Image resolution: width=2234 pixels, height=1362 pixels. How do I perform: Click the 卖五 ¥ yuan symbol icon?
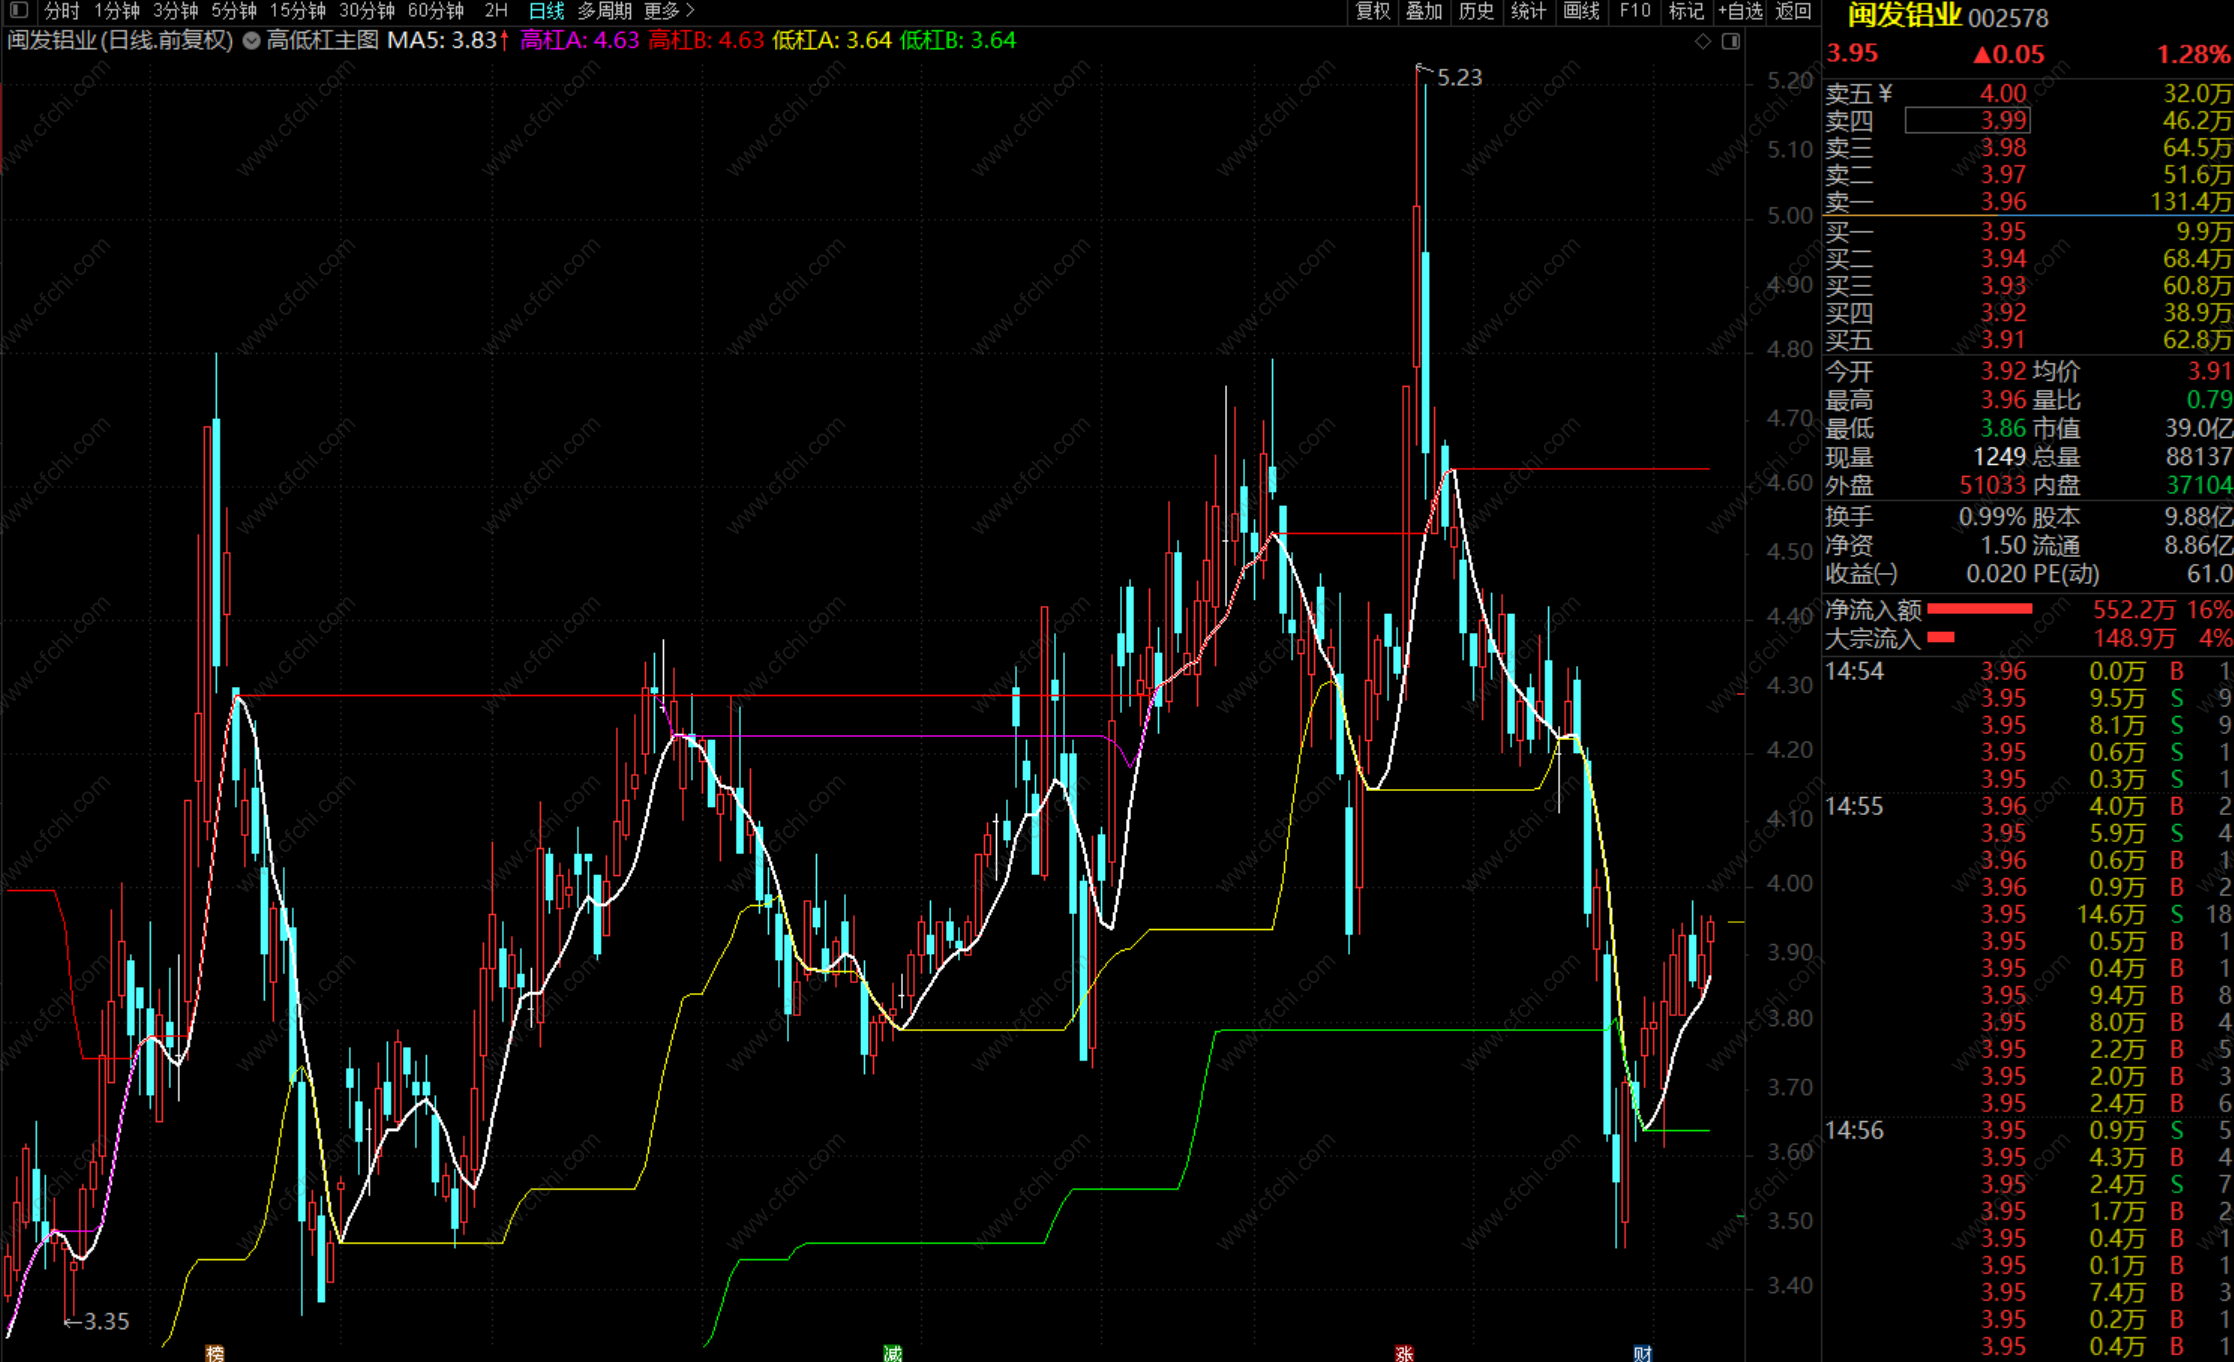[x=1886, y=93]
